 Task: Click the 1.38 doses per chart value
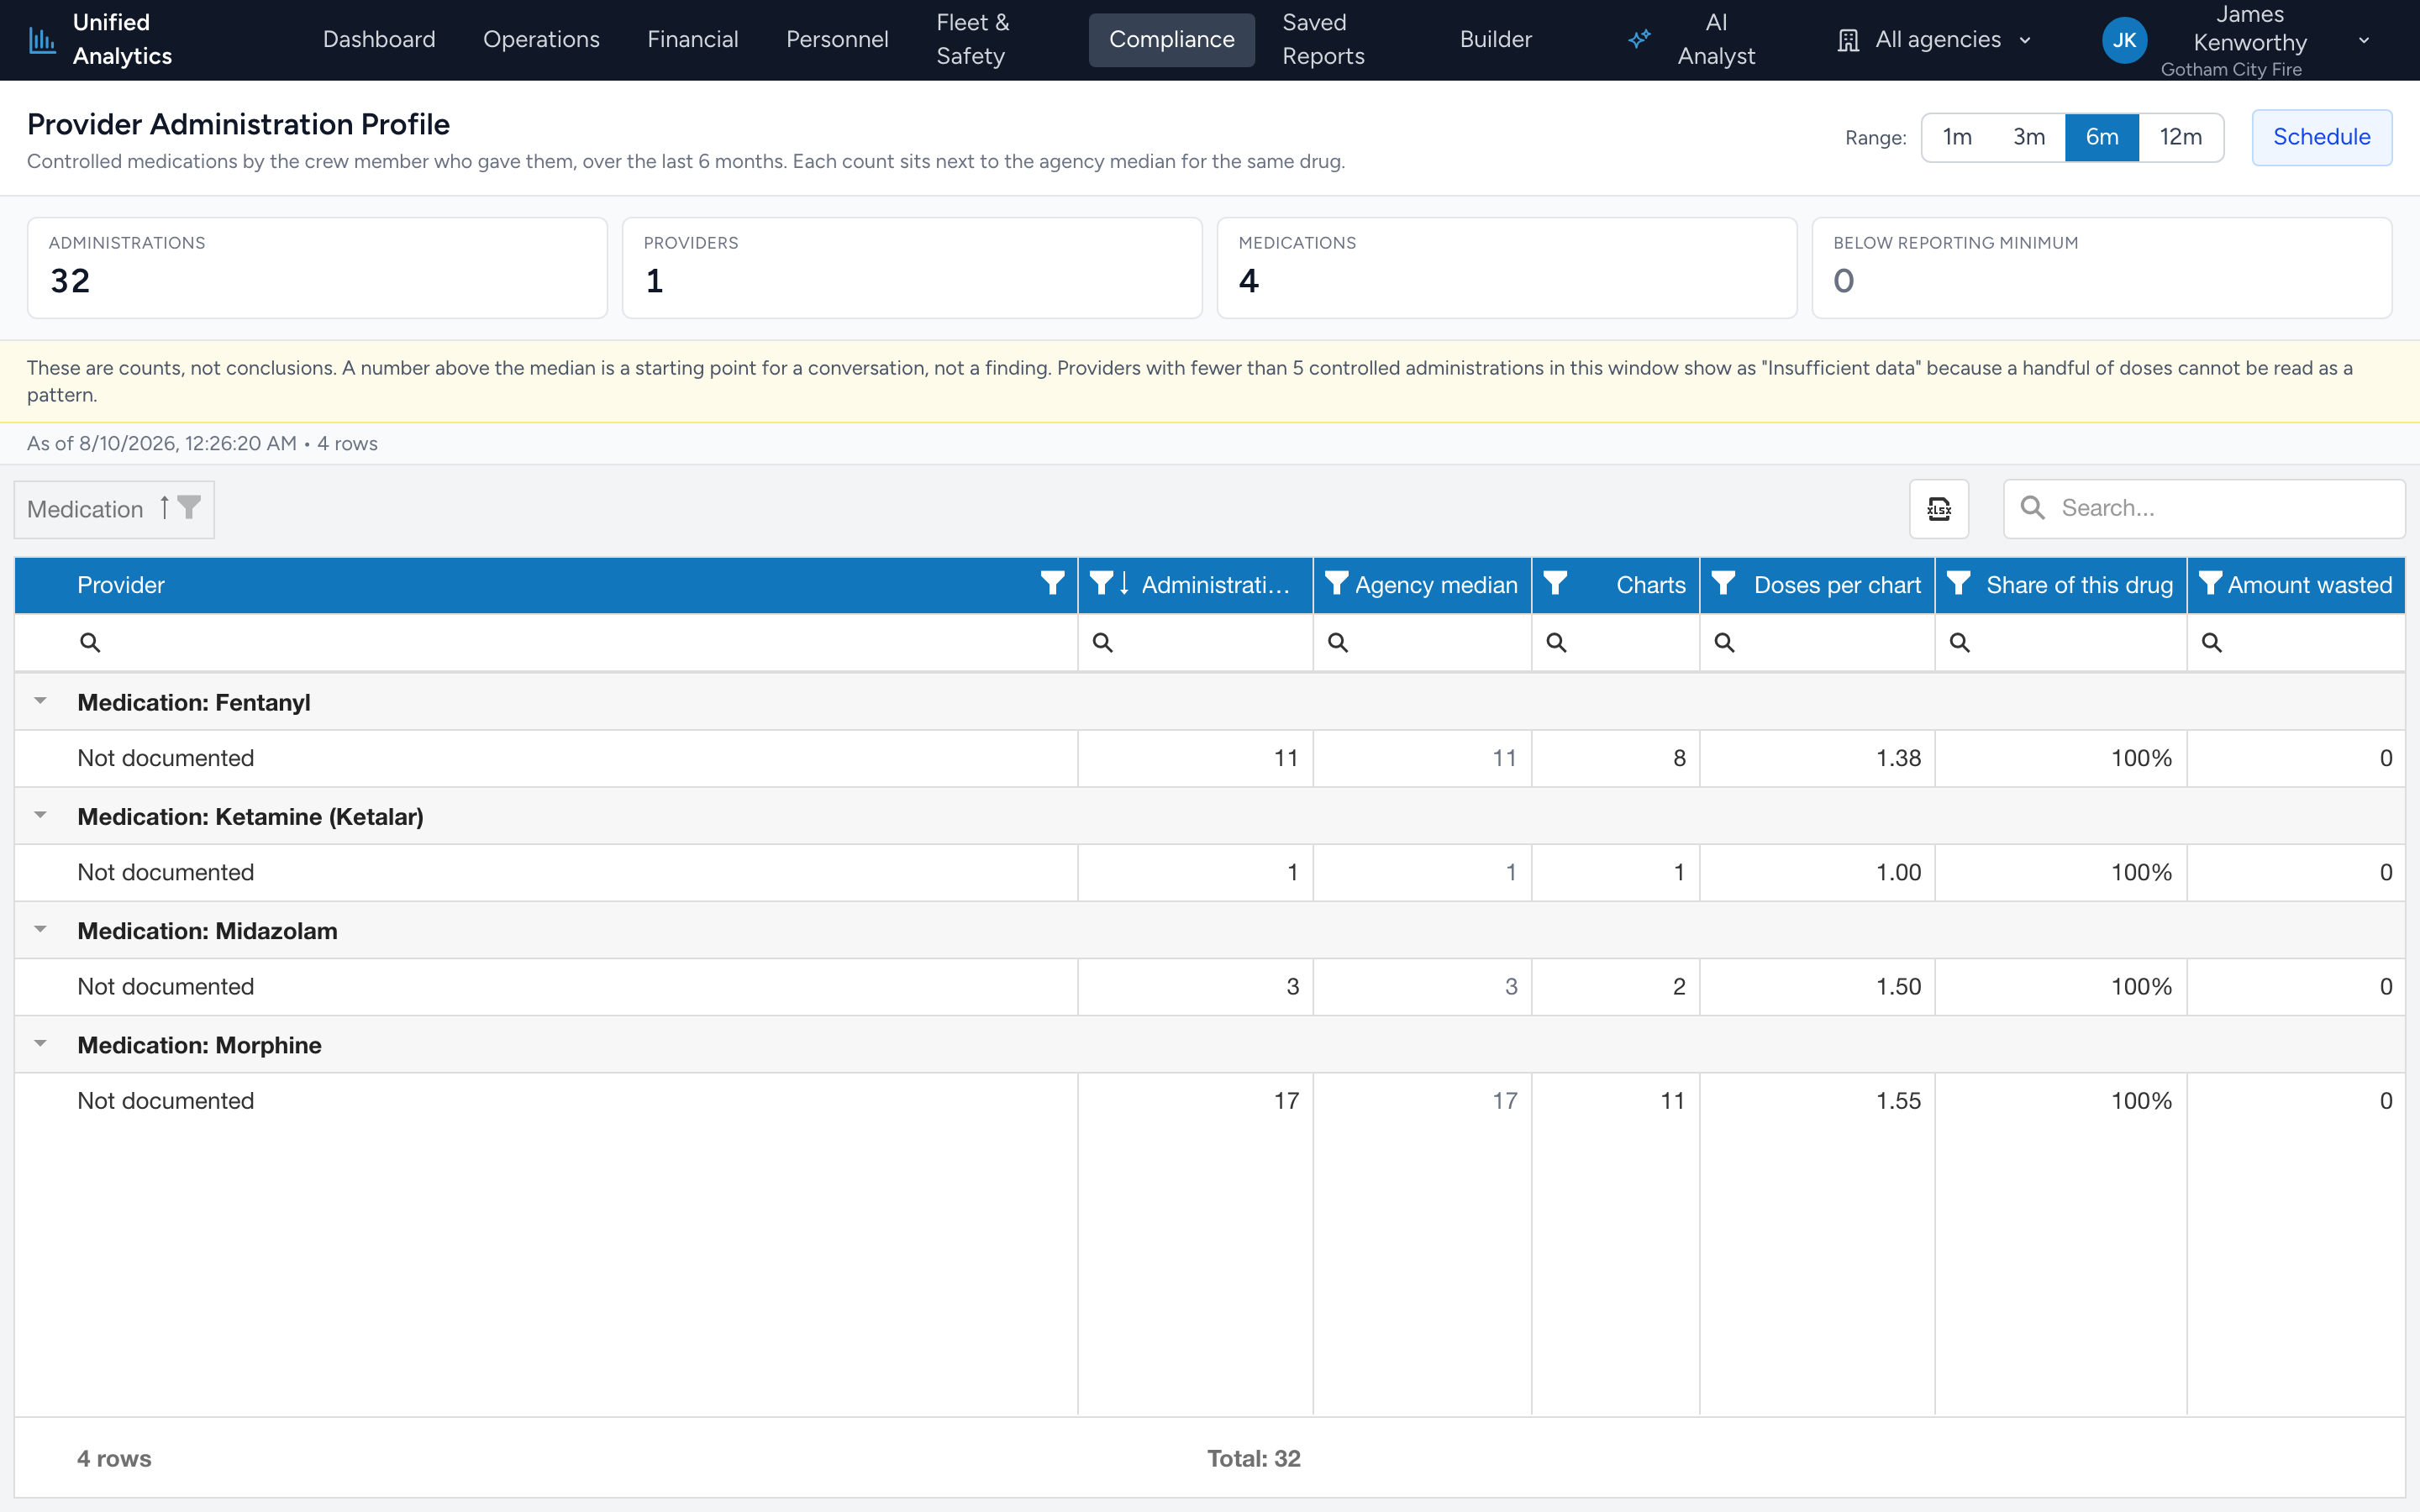pyautogui.click(x=1898, y=758)
